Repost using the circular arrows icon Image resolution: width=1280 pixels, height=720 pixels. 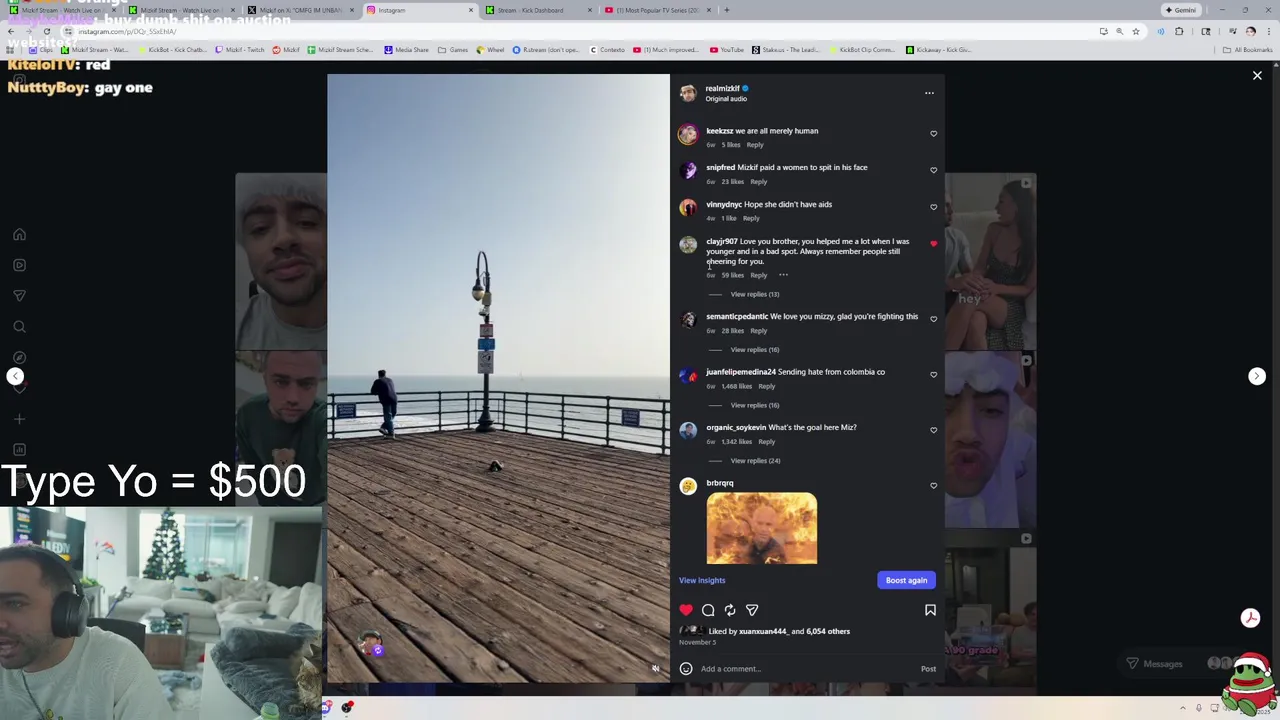(730, 610)
